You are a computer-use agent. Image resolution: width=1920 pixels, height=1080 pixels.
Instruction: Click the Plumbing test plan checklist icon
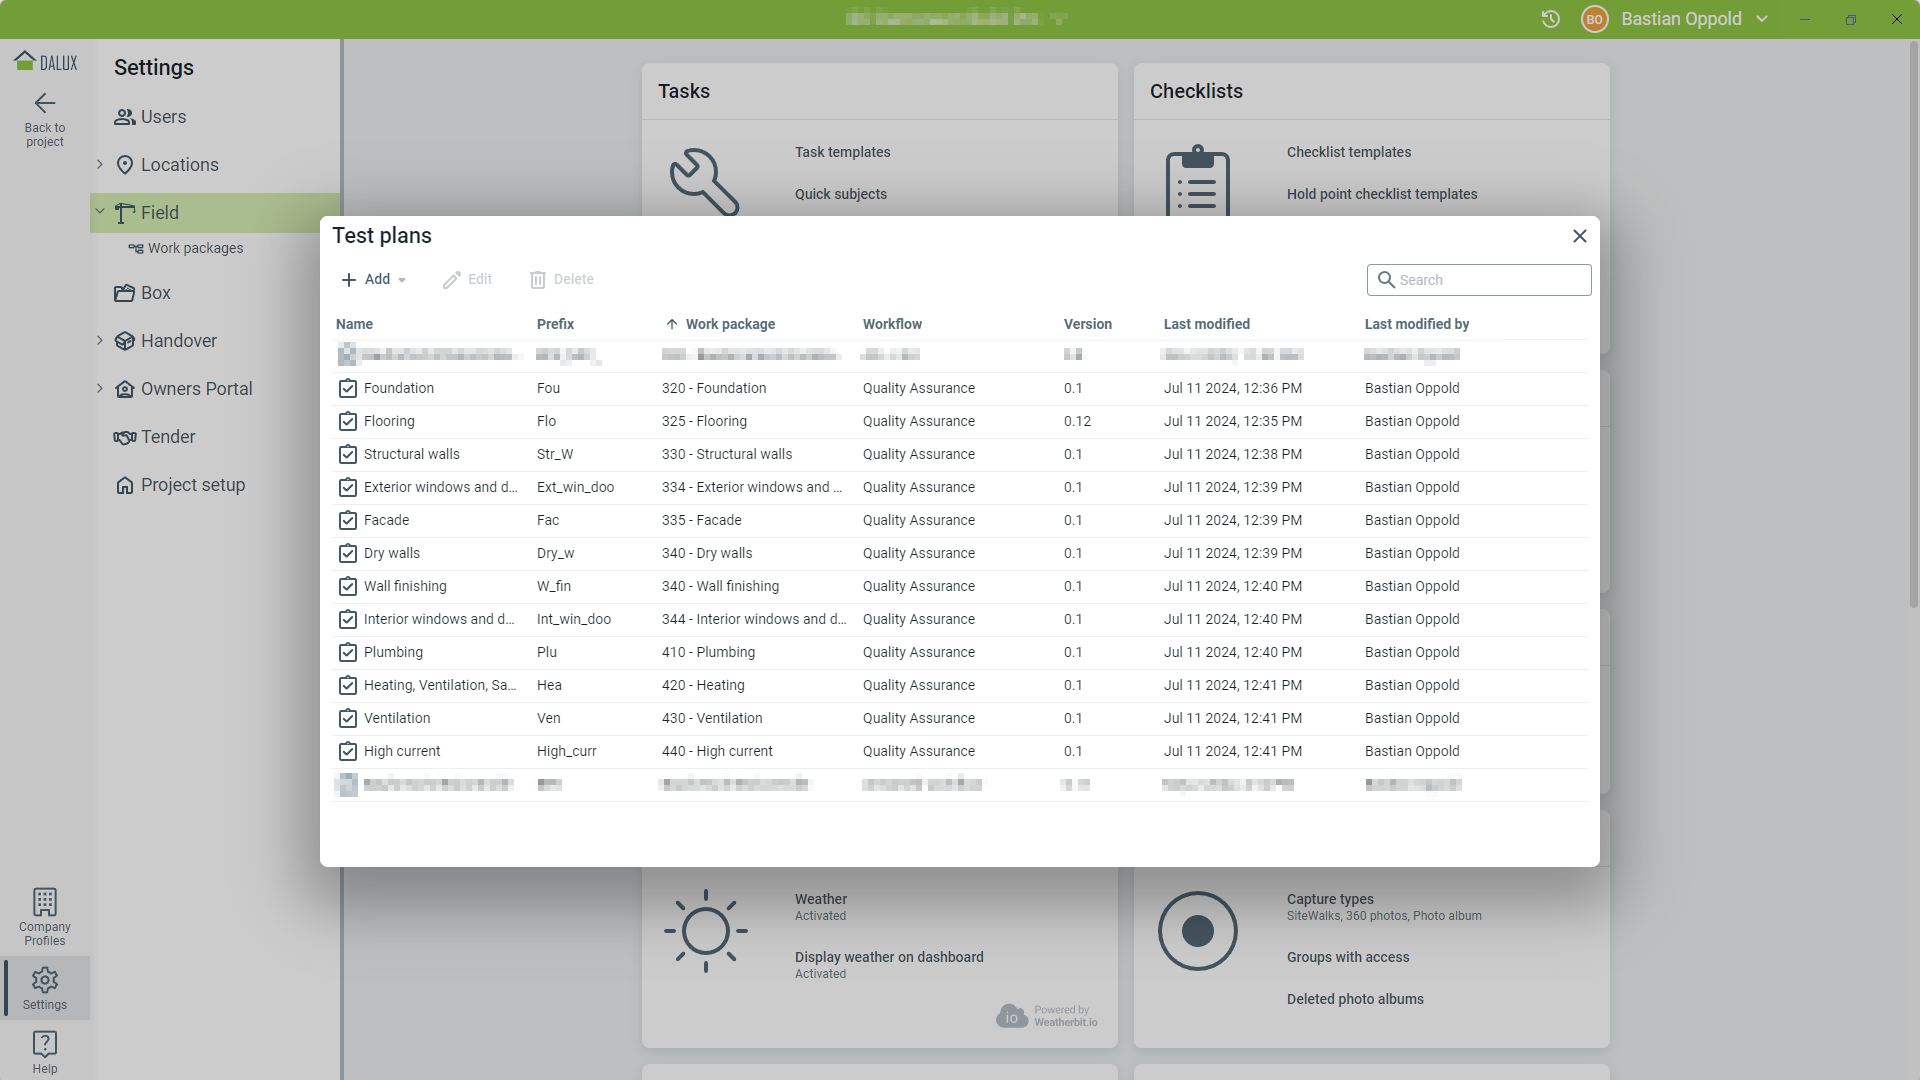(x=348, y=652)
